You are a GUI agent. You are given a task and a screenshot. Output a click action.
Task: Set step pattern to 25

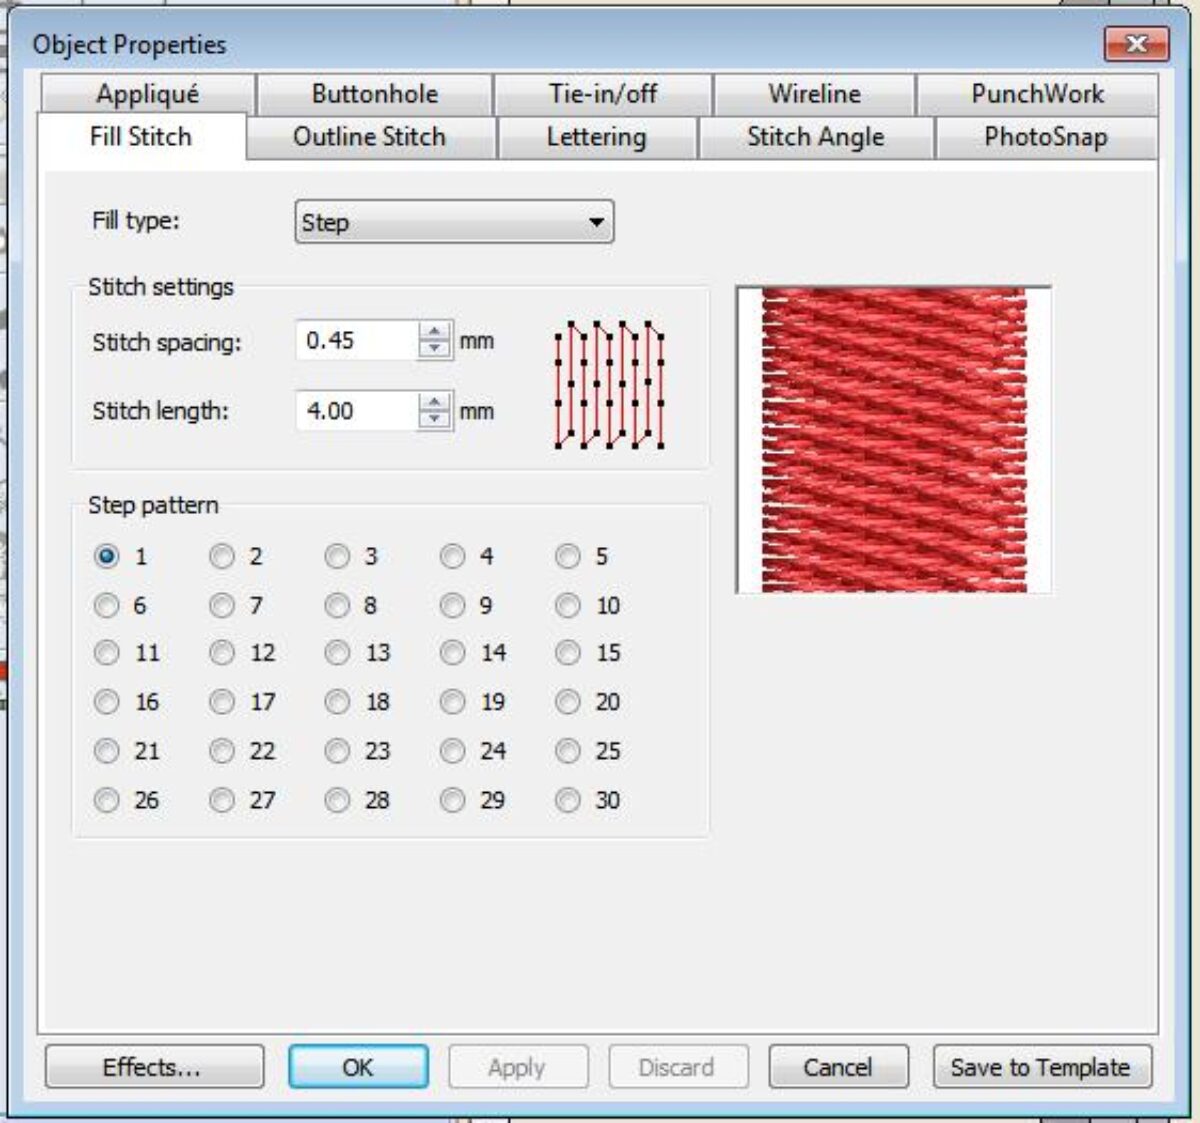568,751
